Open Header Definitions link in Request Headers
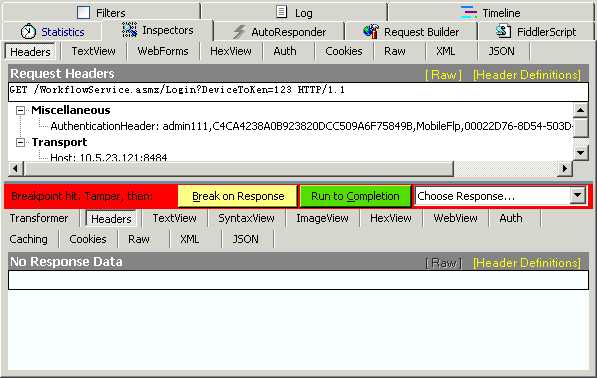Screen dimensions: 597x378 527,75
